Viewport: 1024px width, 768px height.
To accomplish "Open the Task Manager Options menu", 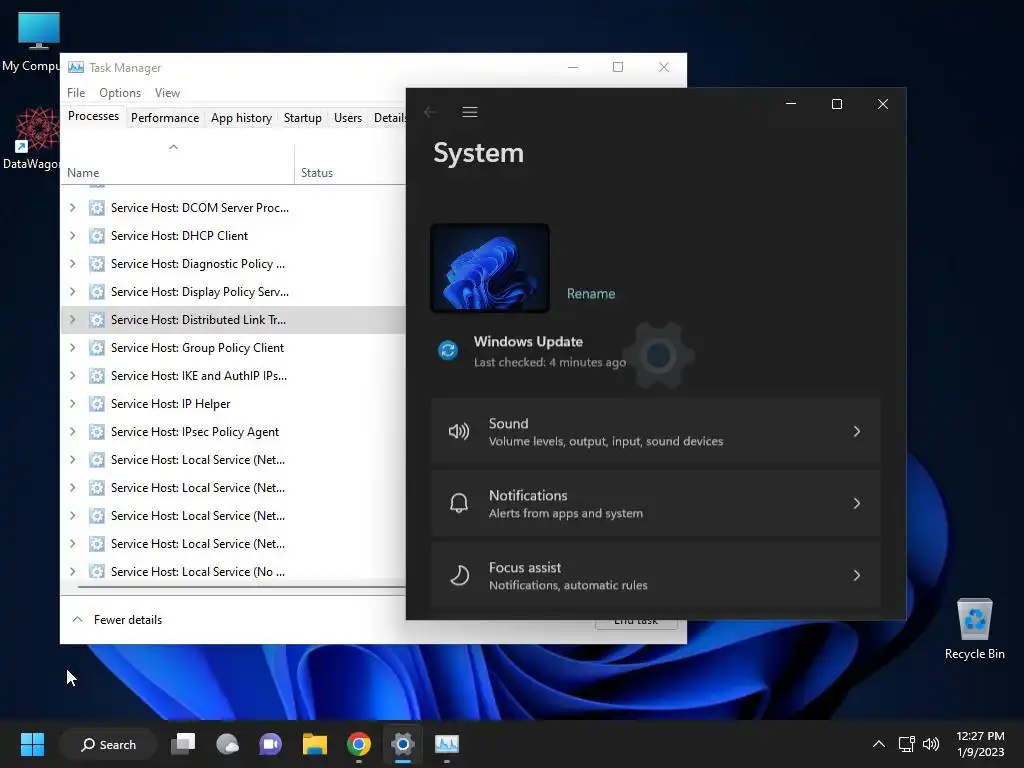I will pos(120,93).
